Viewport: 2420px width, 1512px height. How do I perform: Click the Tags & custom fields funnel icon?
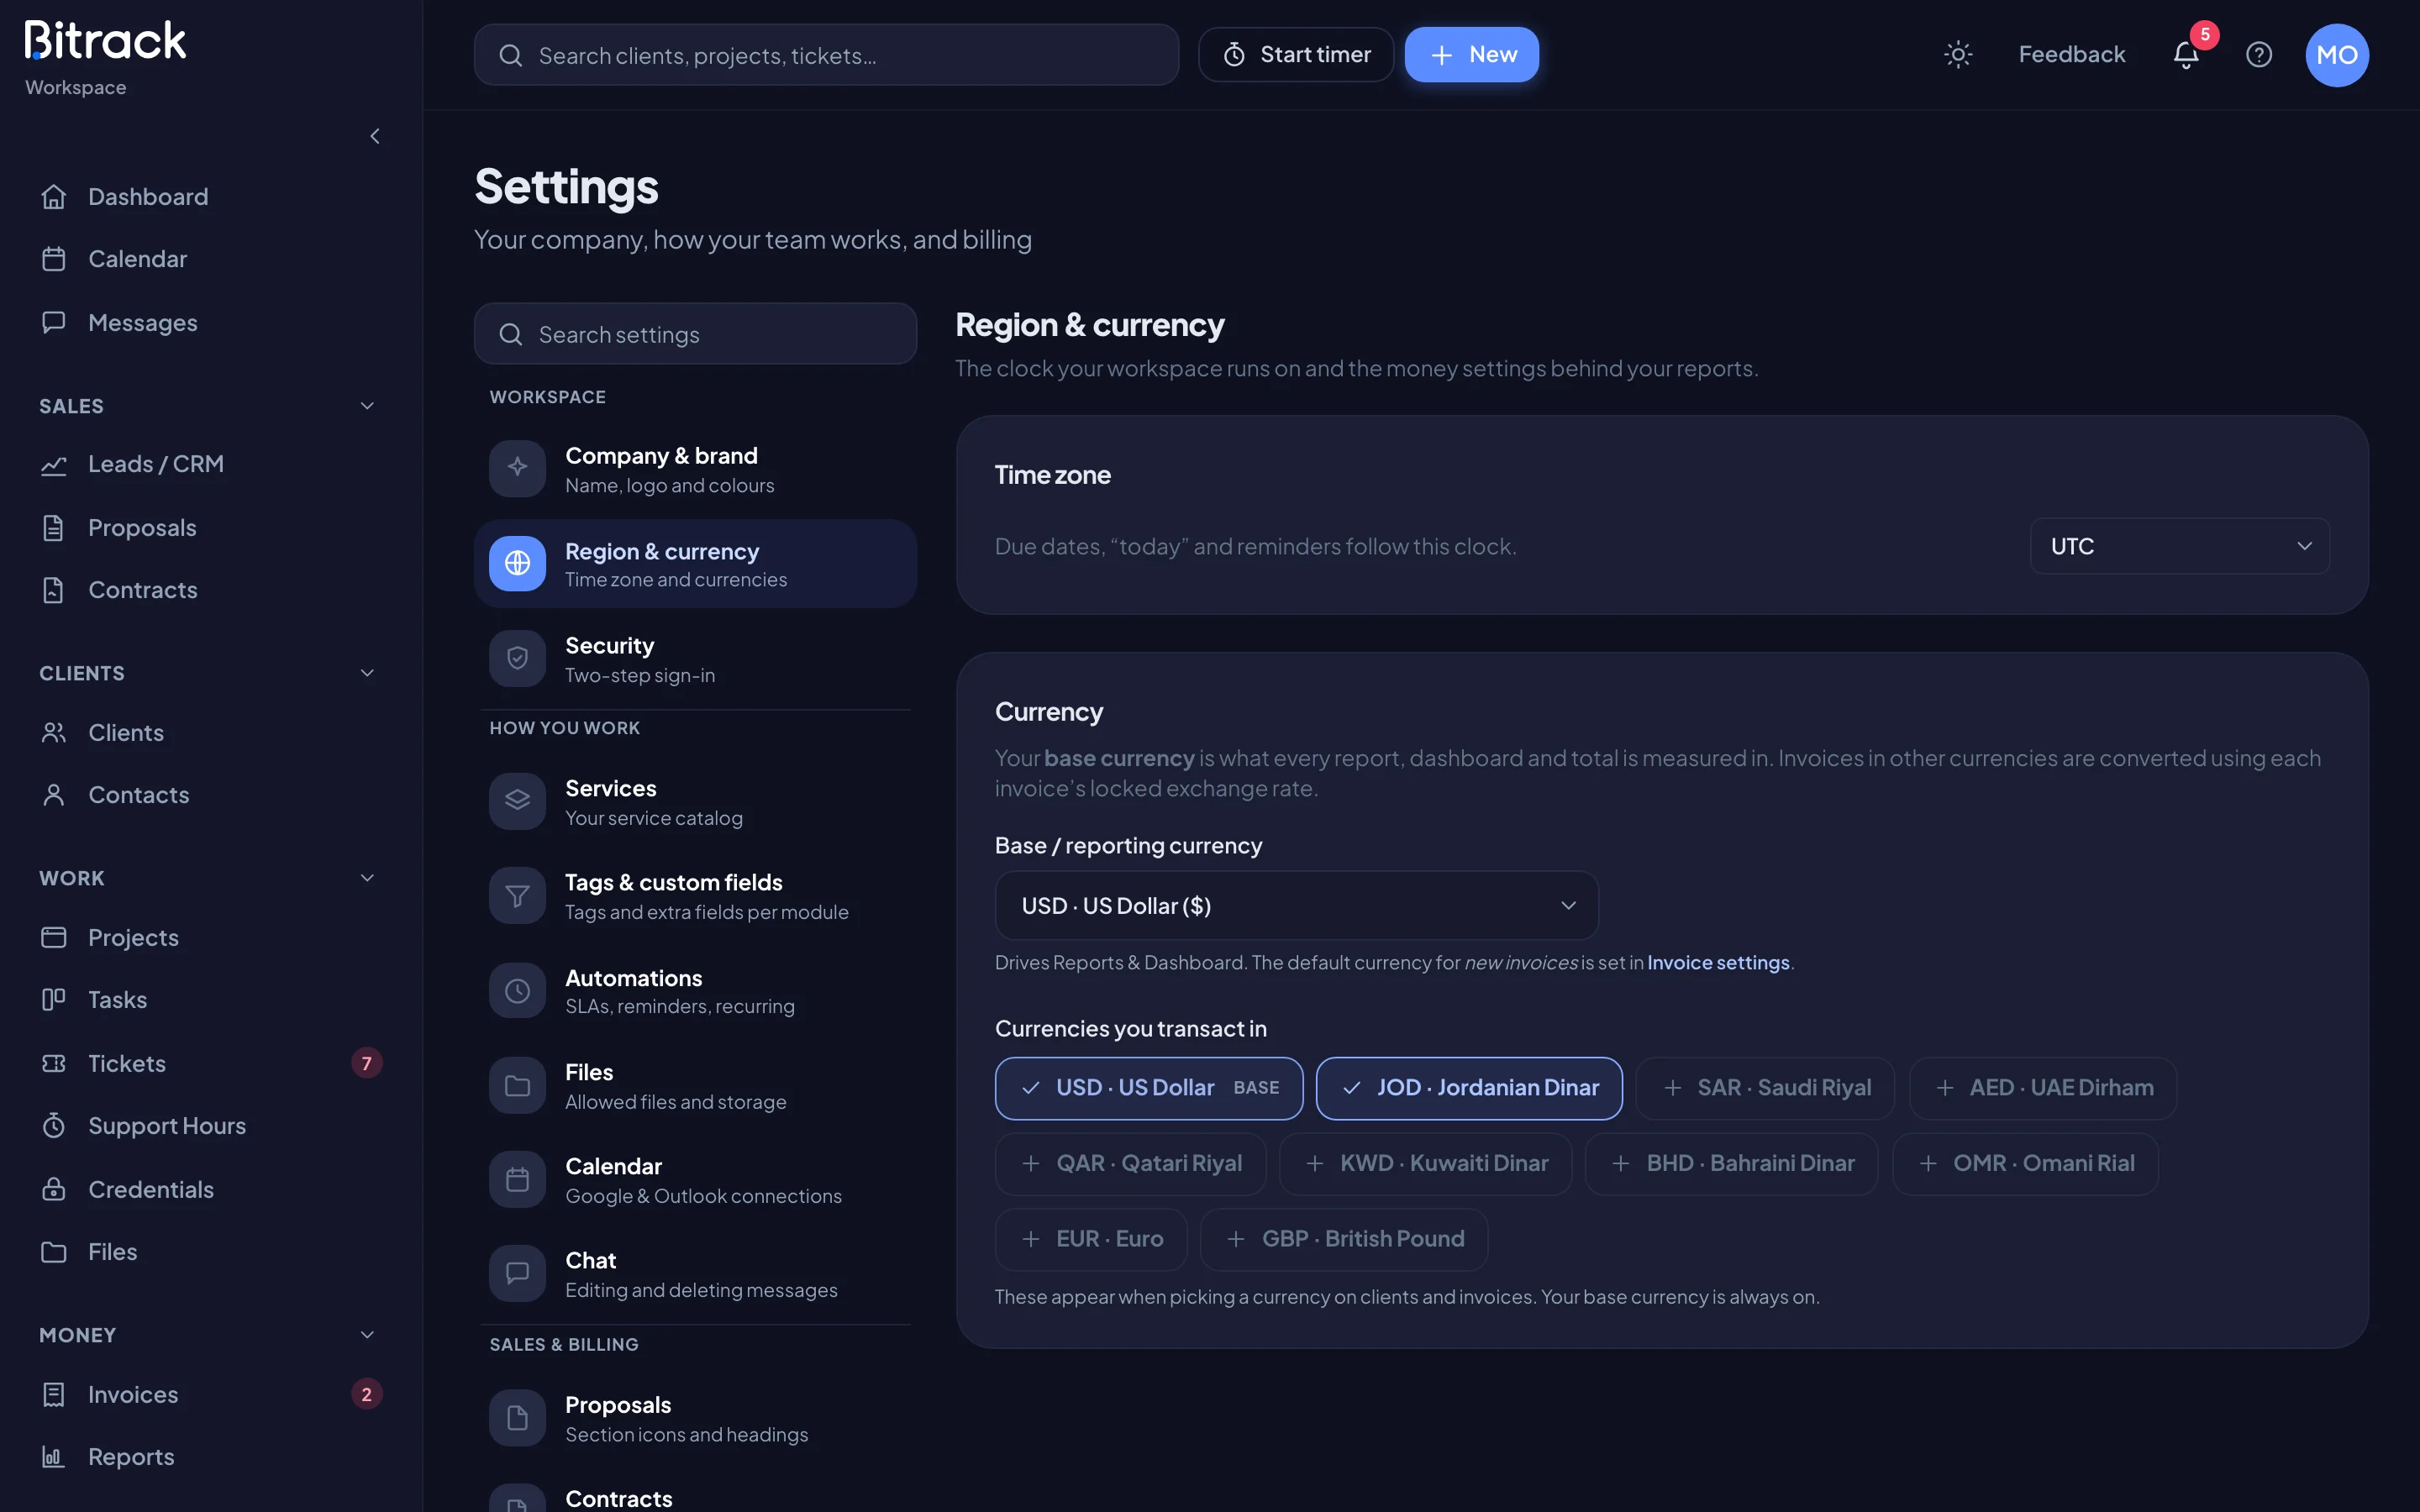(x=517, y=895)
